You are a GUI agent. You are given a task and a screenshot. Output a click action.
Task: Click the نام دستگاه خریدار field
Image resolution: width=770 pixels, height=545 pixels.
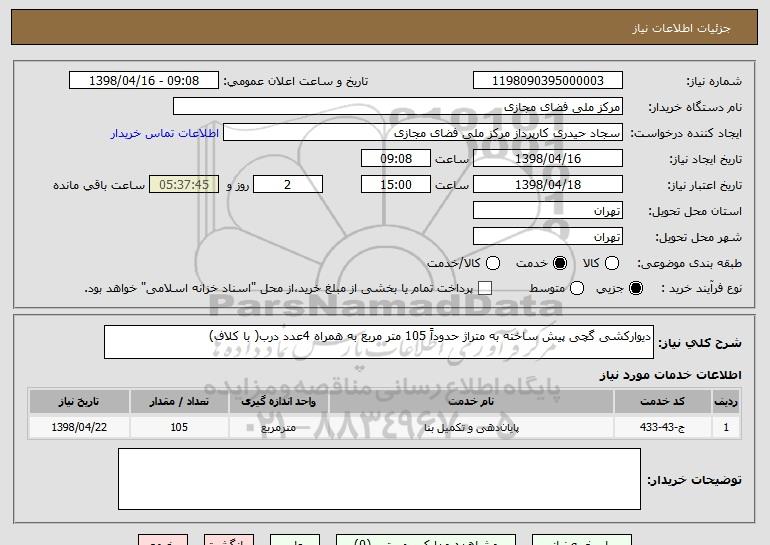click(398, 107)
